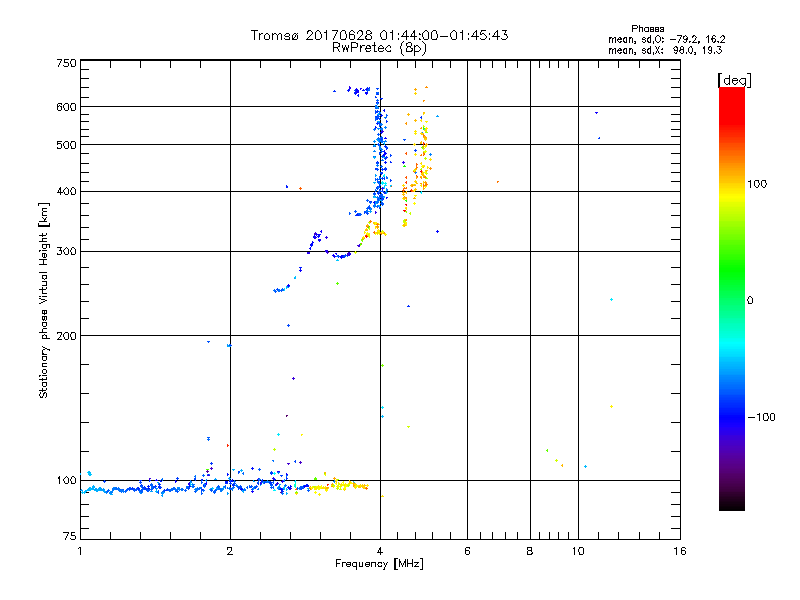Click the x-axis tick label '4'

point(380,551)
